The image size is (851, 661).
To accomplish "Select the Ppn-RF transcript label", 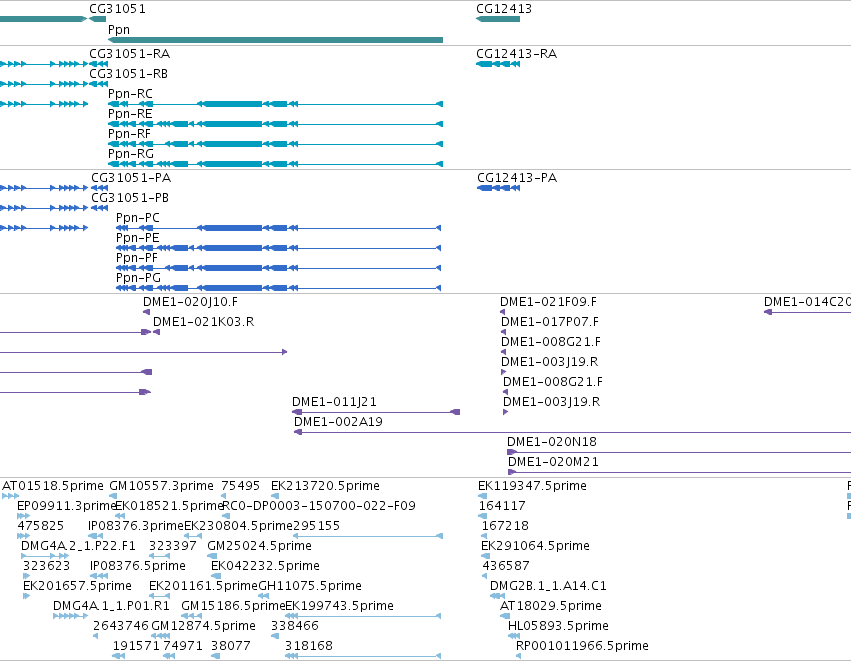I will (x=129, y=134).
